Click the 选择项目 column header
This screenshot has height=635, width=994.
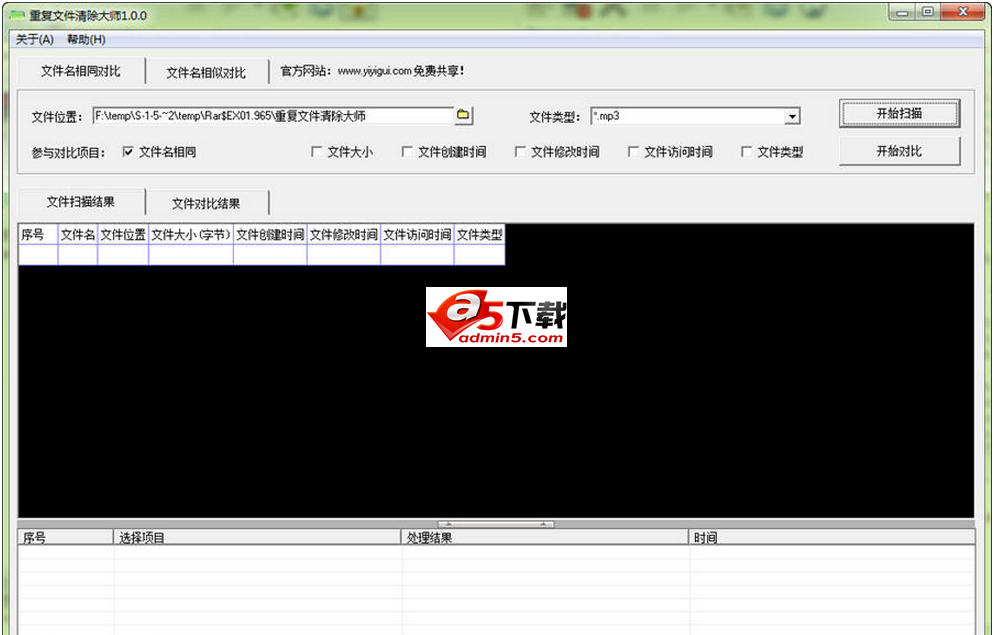pyautogui.click(x=257, y=538)
